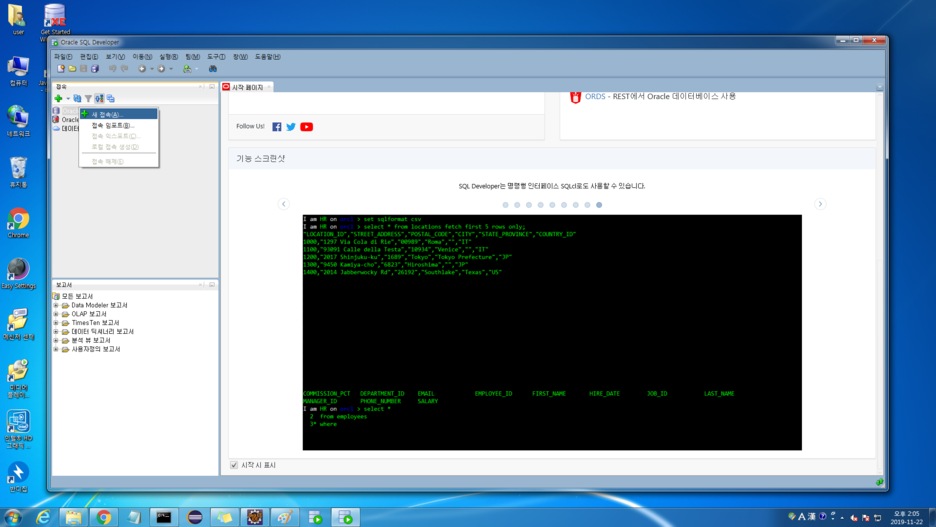Select the cloud 데이터 connection tree item

pyautogui.click(x=66, y=128)
